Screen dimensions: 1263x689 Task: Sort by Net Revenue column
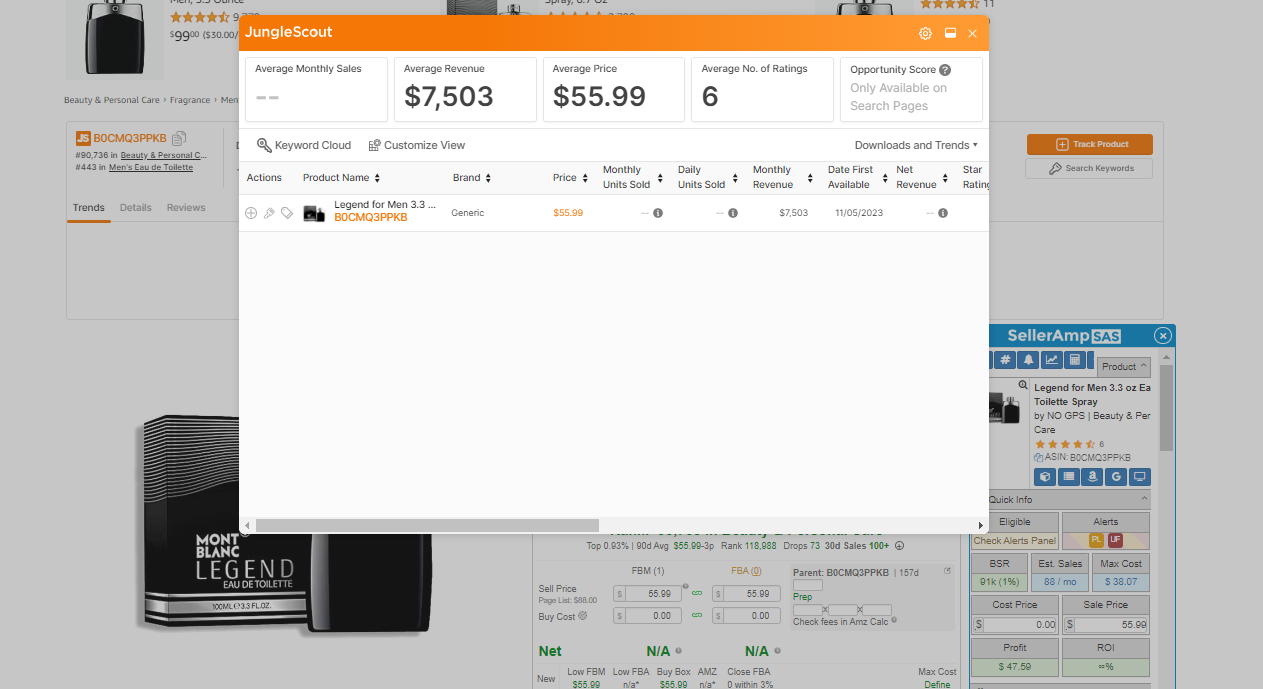click(x=946, y=178)
